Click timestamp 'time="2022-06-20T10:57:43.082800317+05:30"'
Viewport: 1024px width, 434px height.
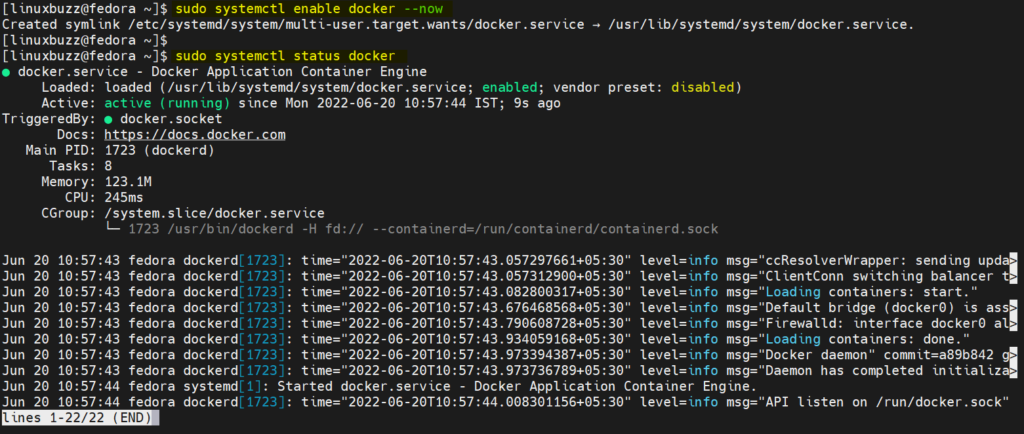point(466,292)
